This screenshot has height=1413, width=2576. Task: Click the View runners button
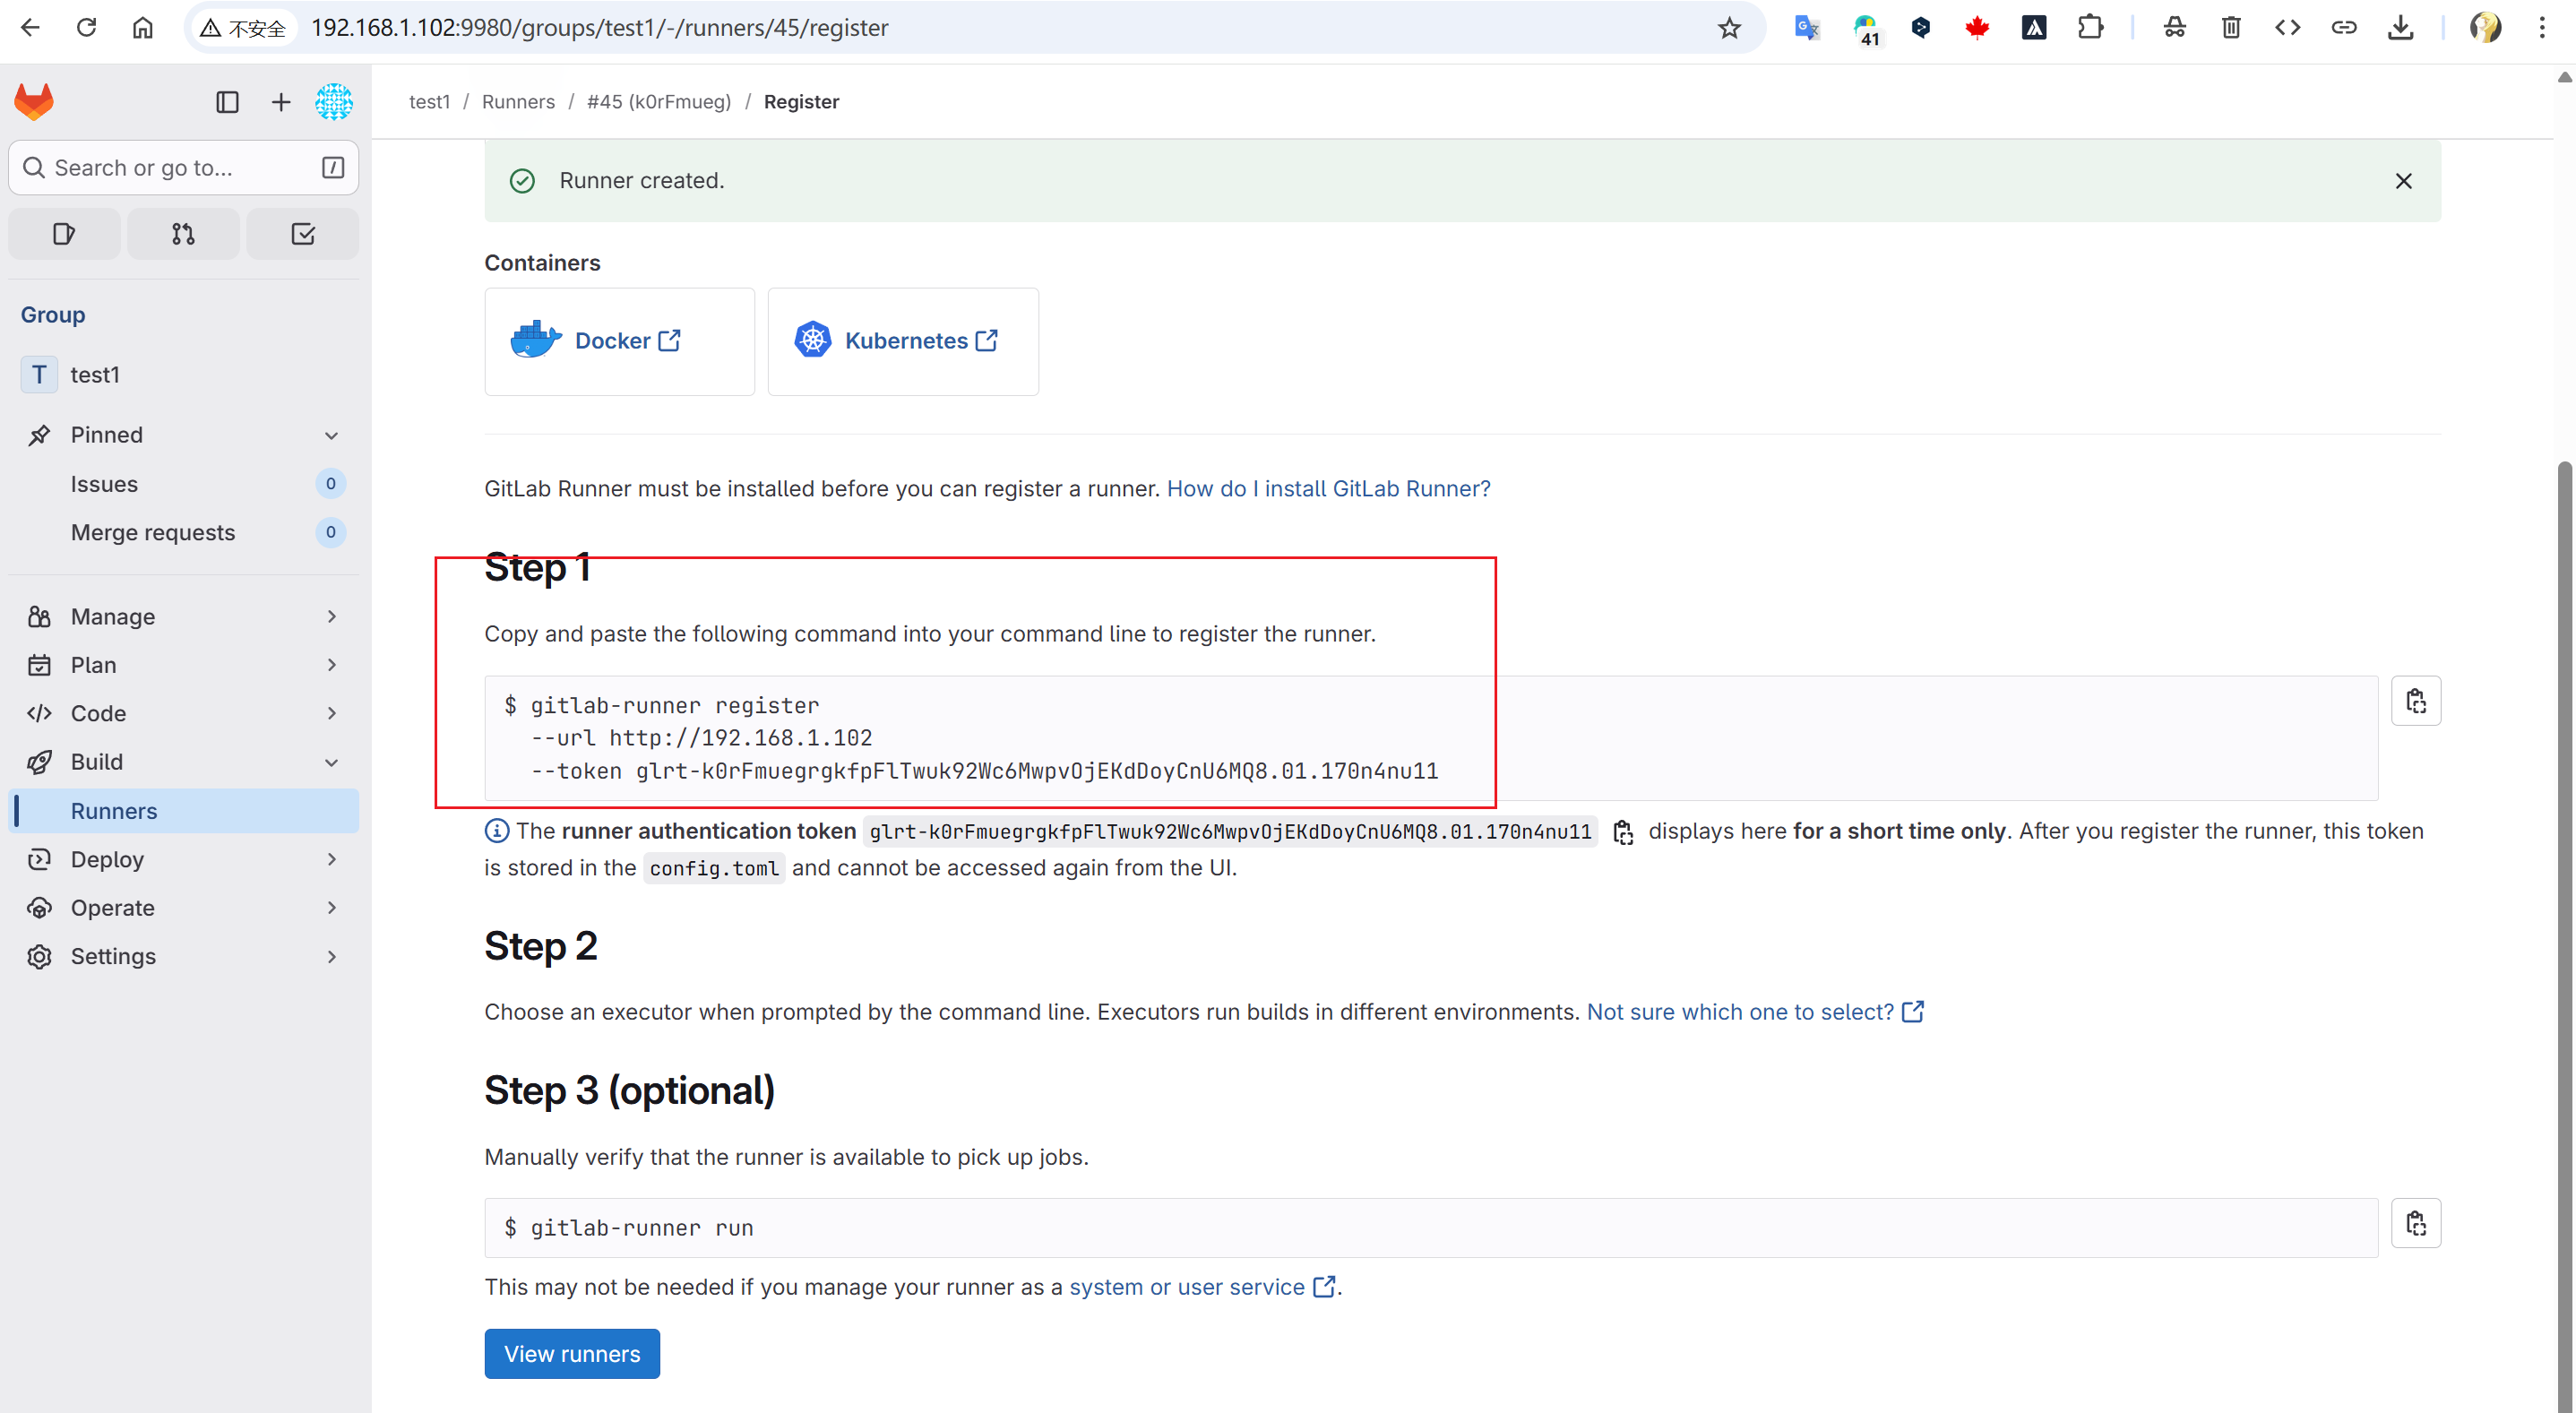click(572, 1354)
